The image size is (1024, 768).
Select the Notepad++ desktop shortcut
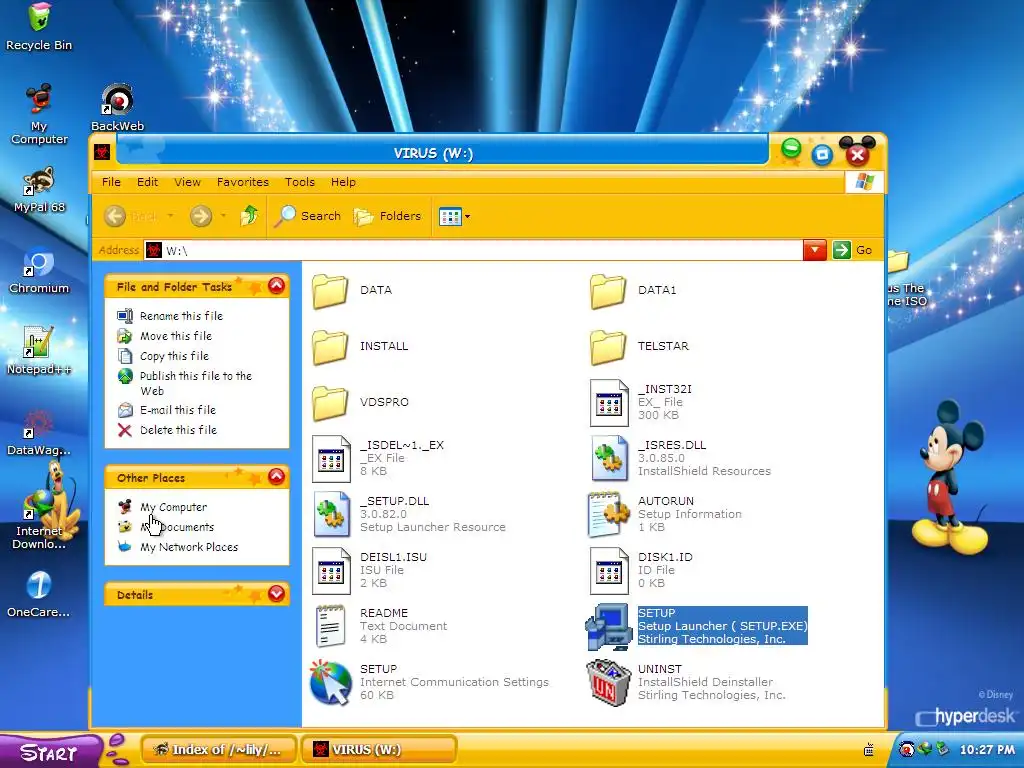39,351
